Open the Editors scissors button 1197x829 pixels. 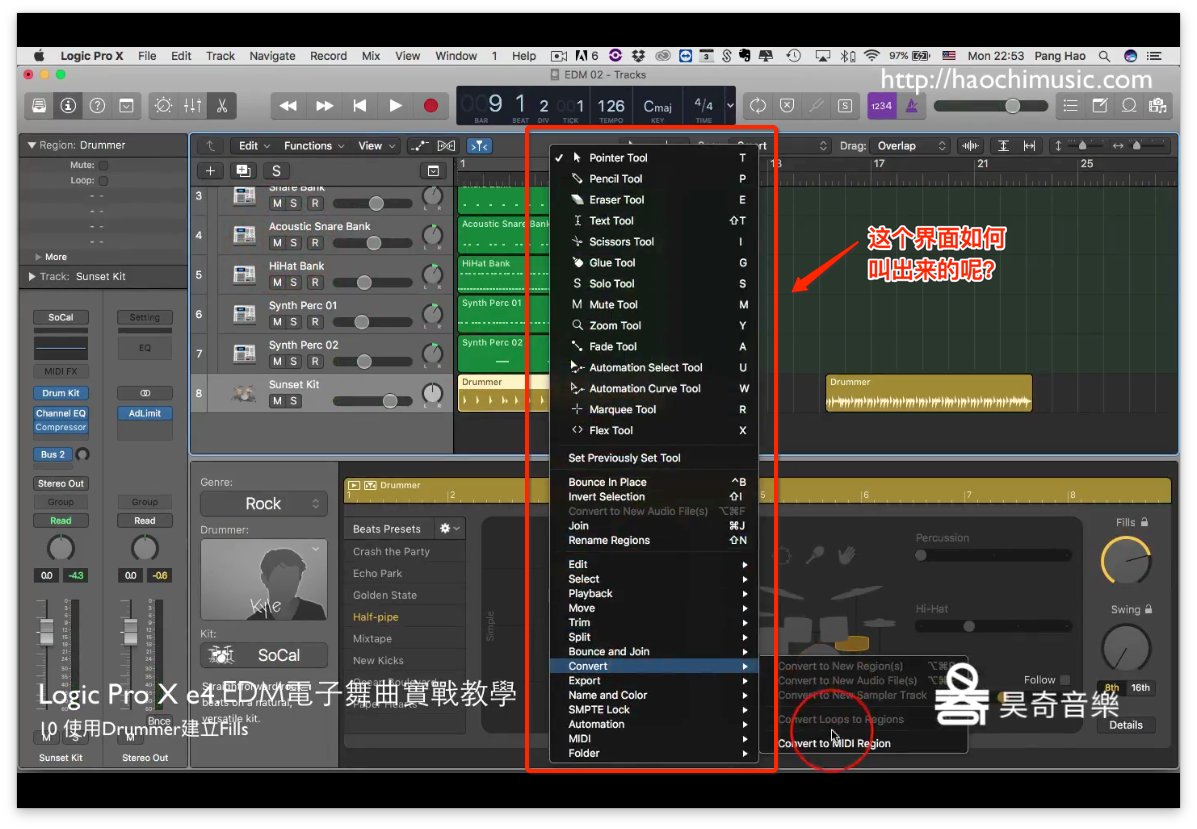[x=221, y=106]
